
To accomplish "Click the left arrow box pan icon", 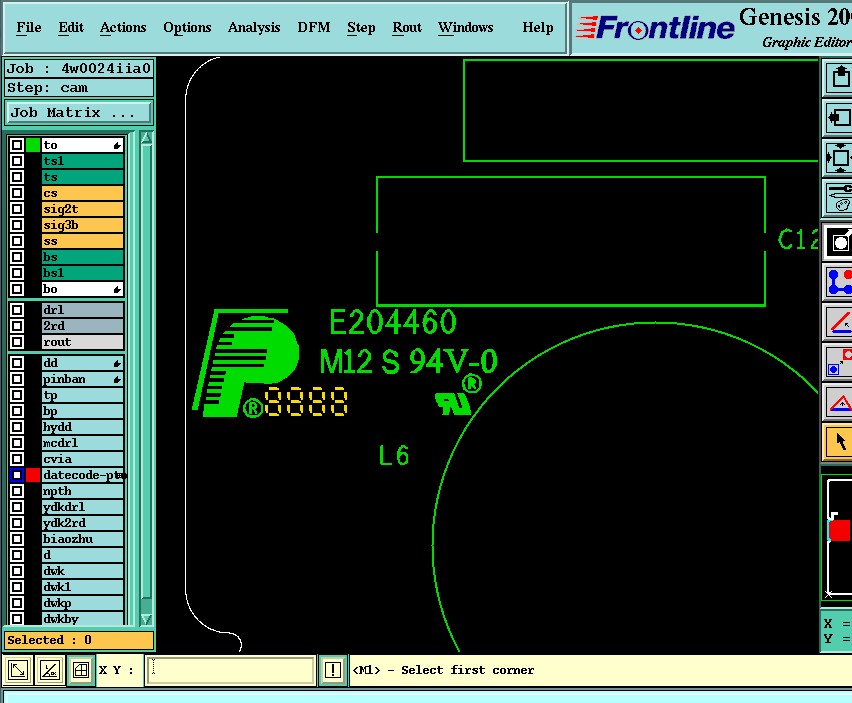I will pos(838,117).
